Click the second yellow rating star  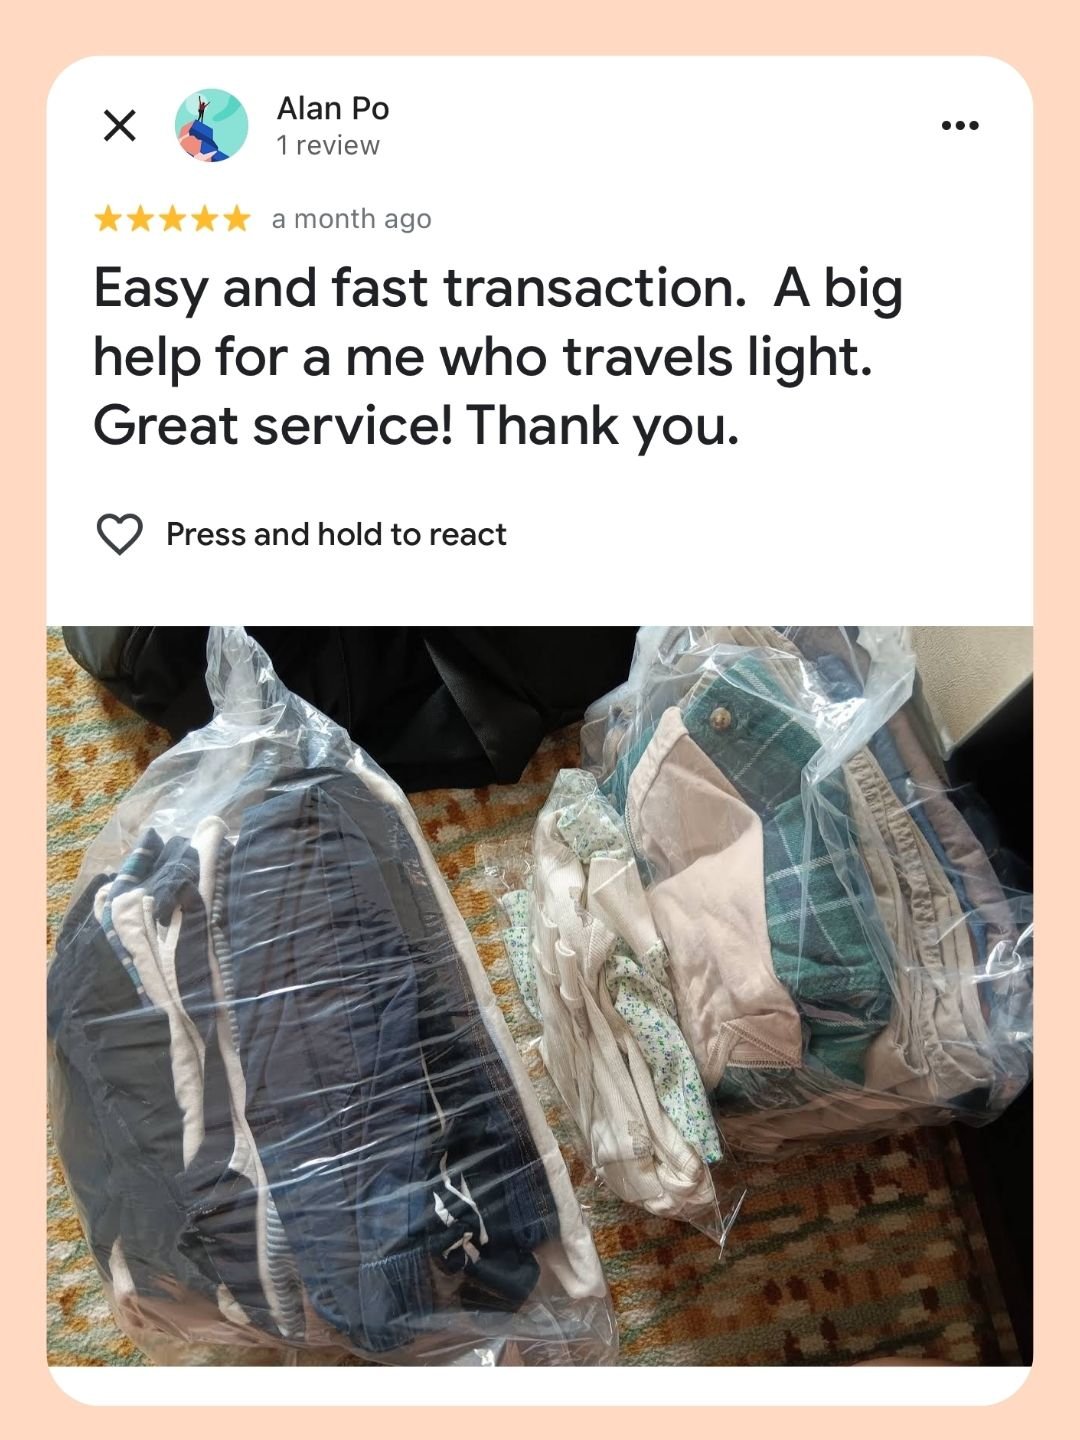pos(140,219)
